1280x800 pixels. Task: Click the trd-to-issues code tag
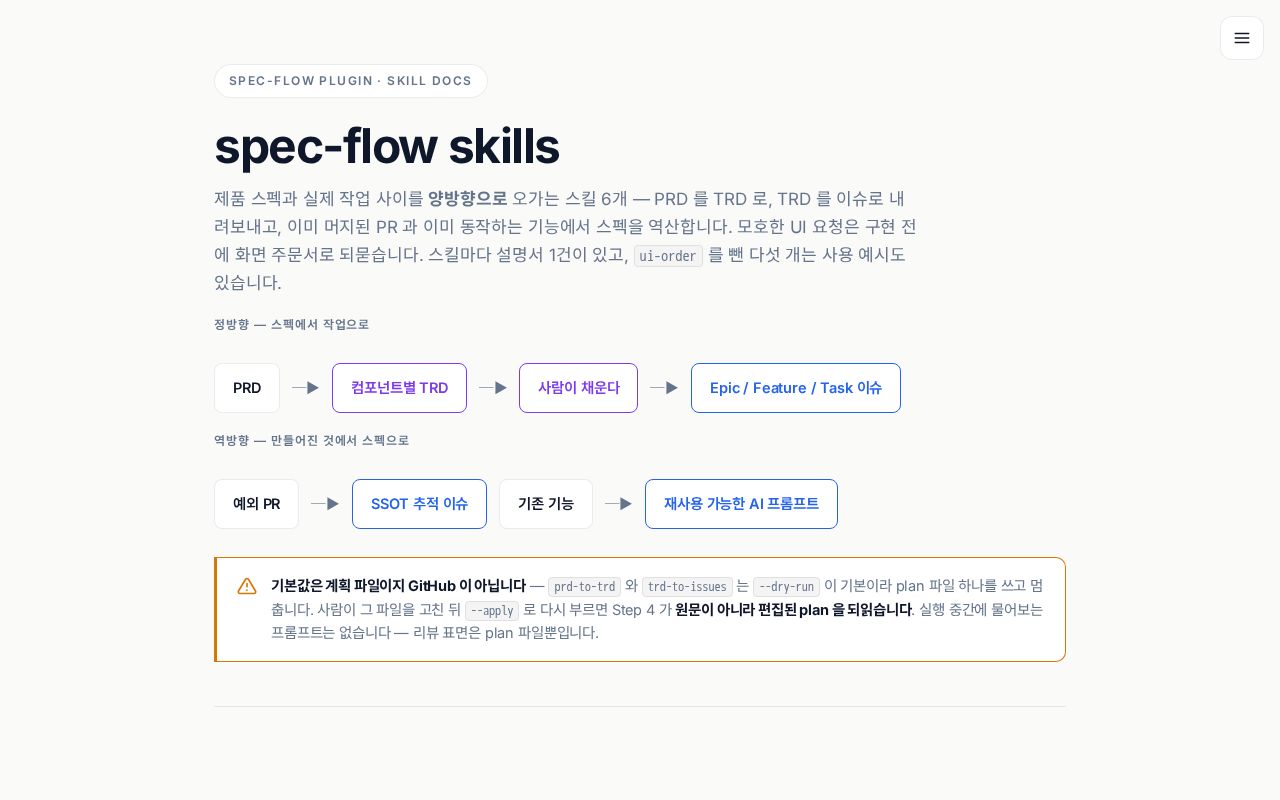pyautogui.click(x=687, y=587)
